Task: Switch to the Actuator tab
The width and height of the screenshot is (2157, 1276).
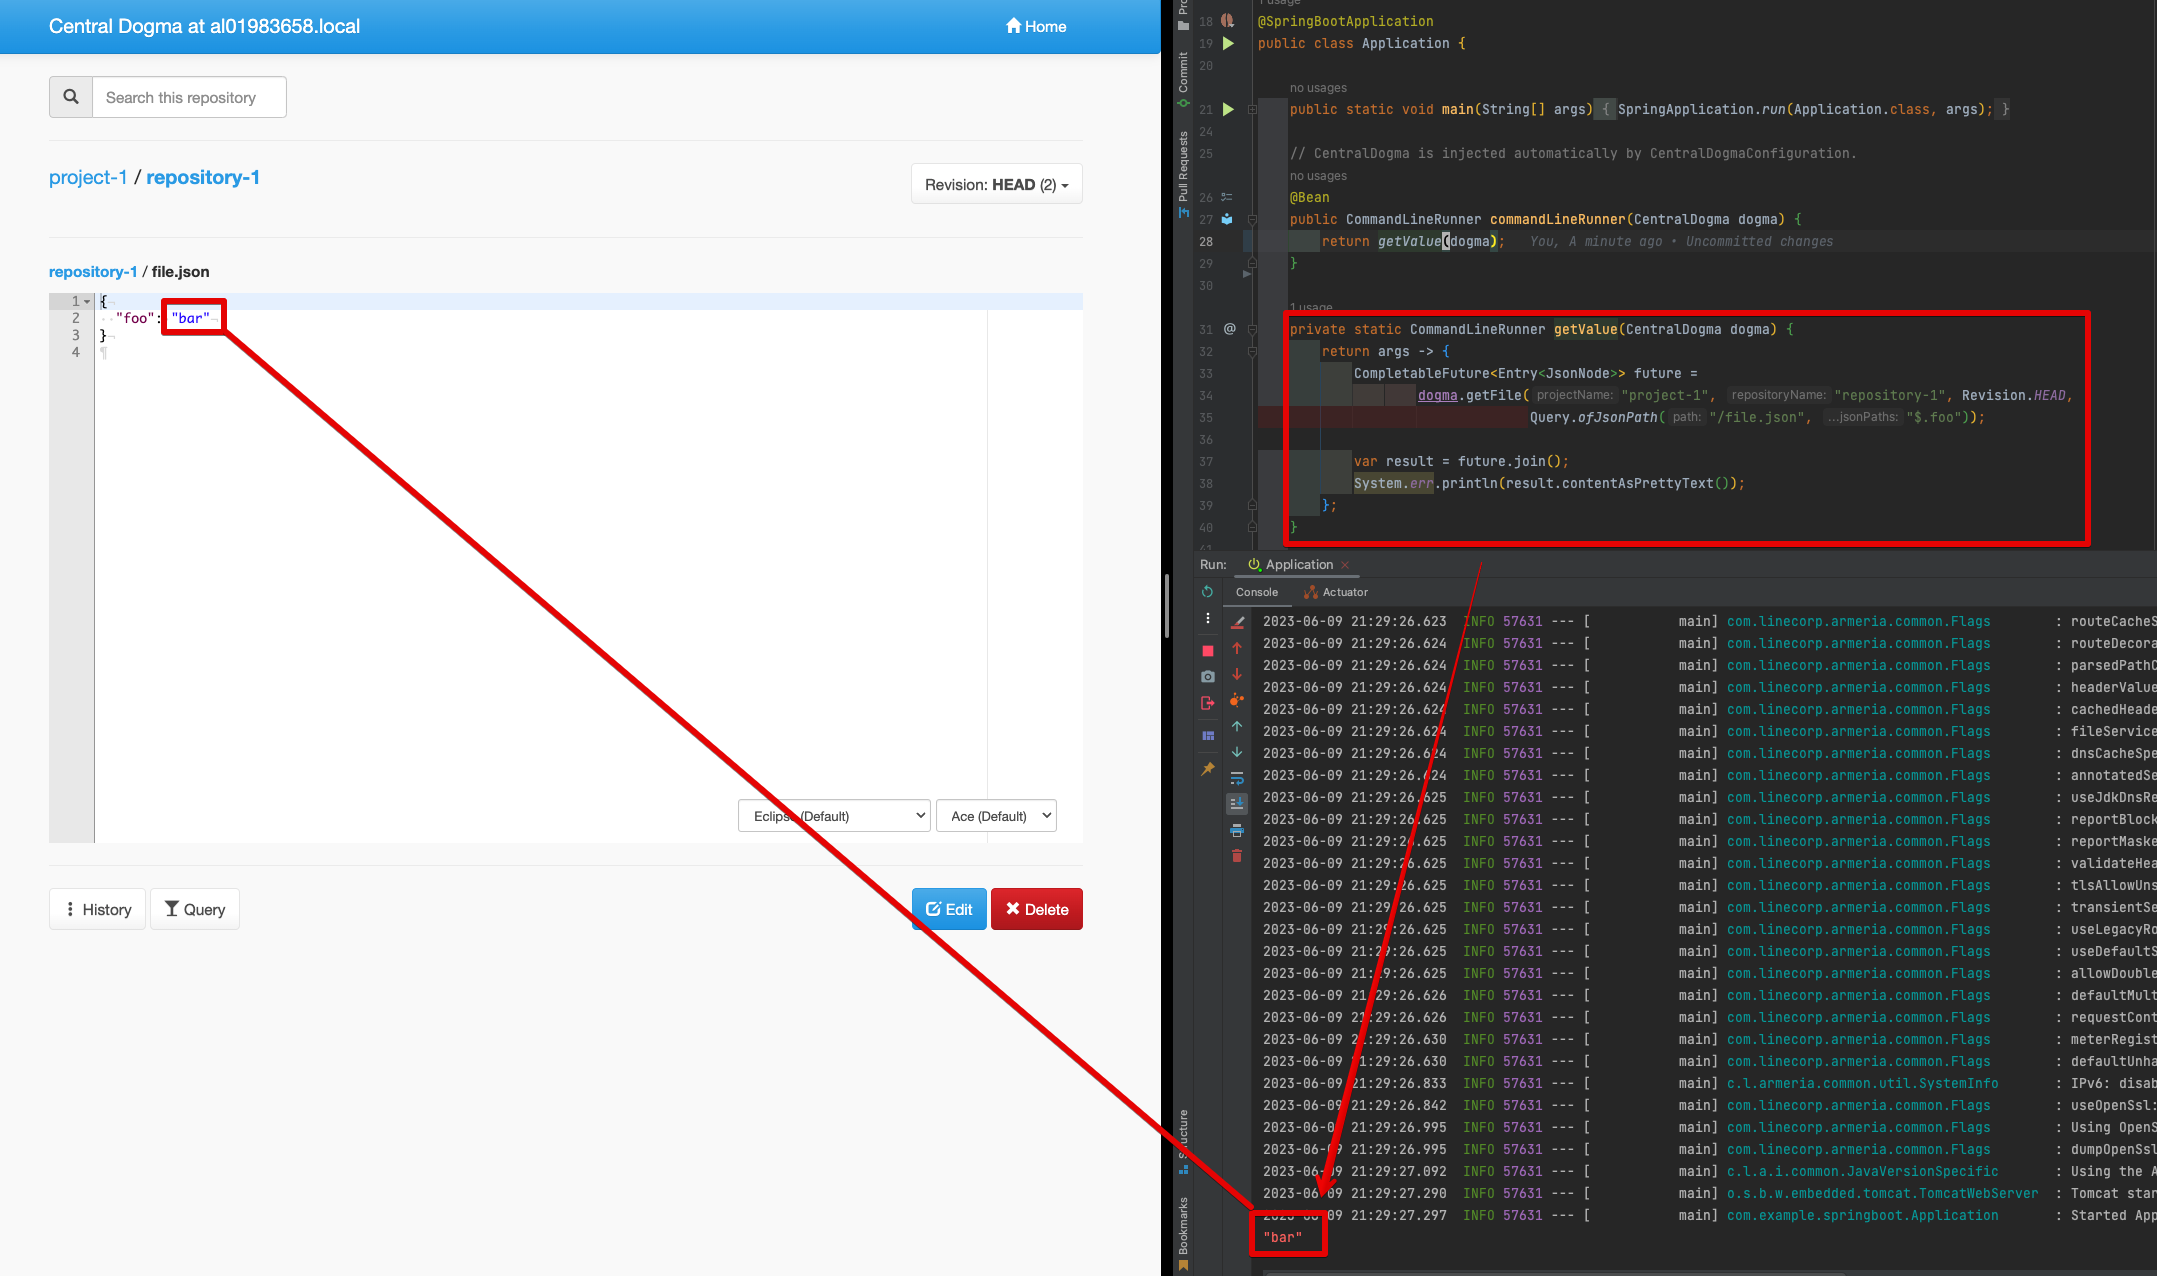Action: point(1335,592)
